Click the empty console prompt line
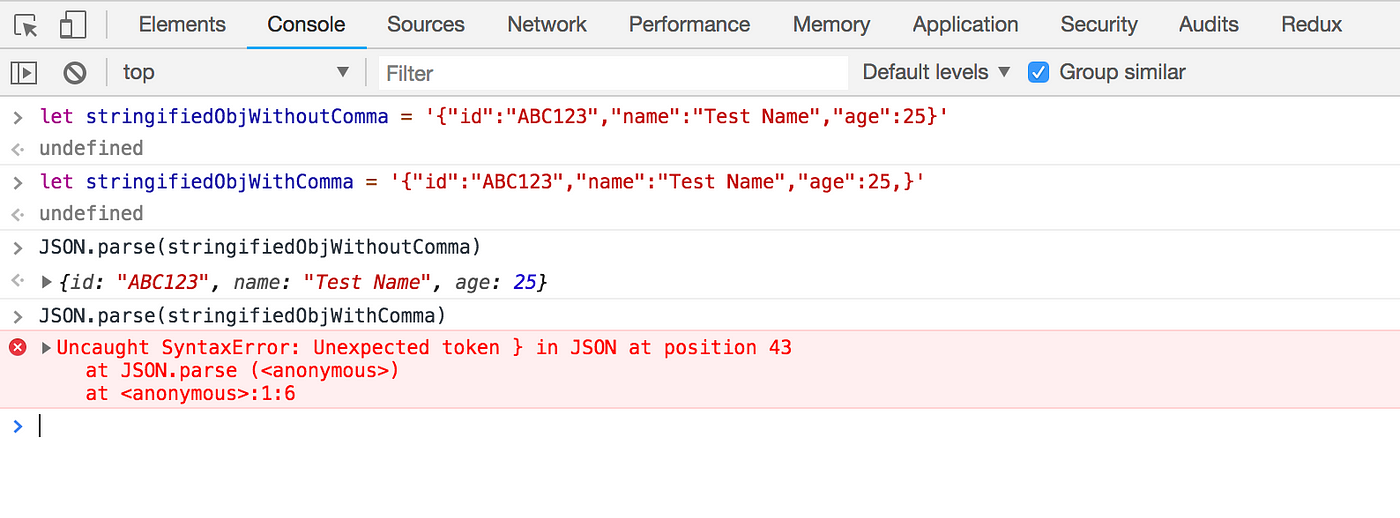The image size is (1400, 518). pos(700,426)
